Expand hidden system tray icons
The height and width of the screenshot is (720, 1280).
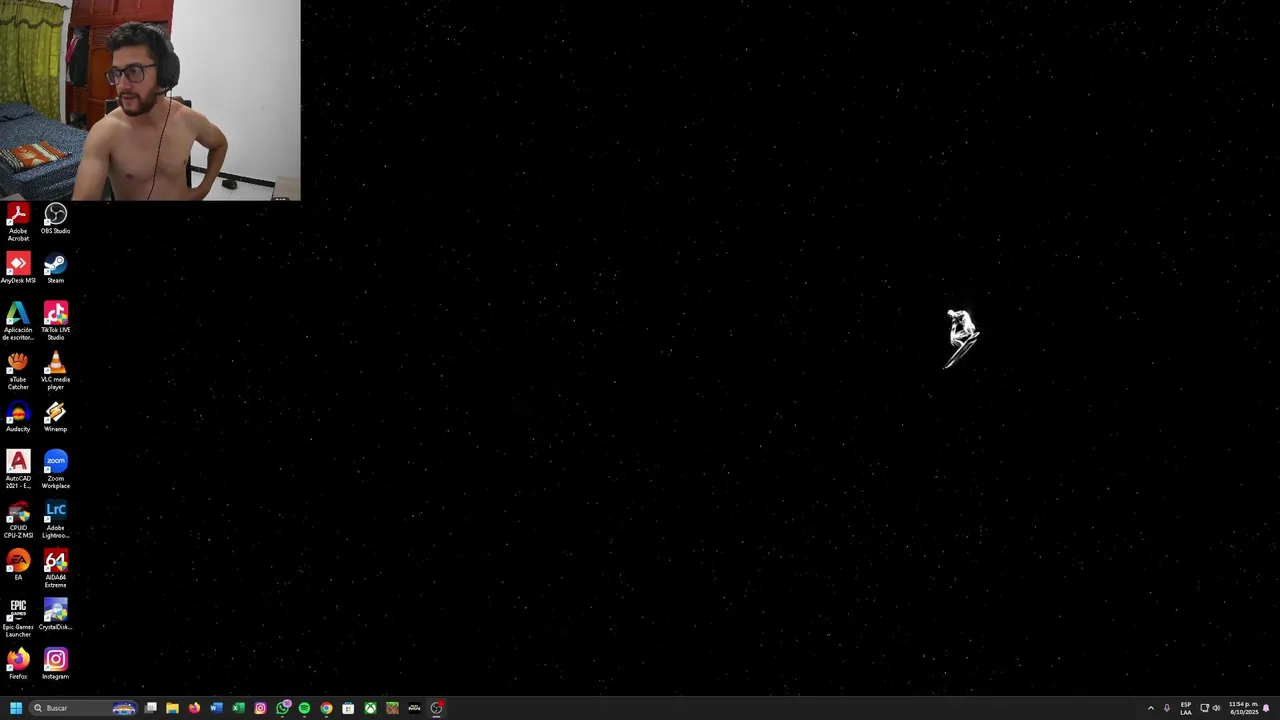tap(1150, 708)
